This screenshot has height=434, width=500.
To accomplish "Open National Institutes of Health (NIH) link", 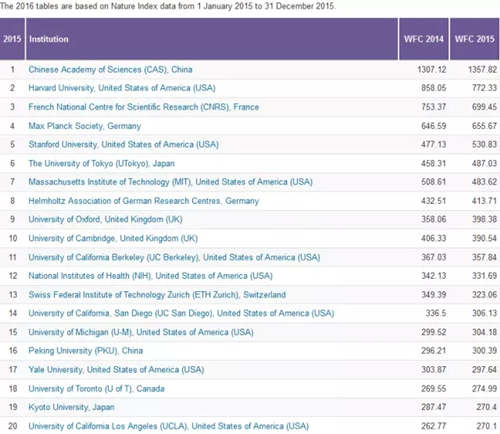I will [x=150, y=276].
